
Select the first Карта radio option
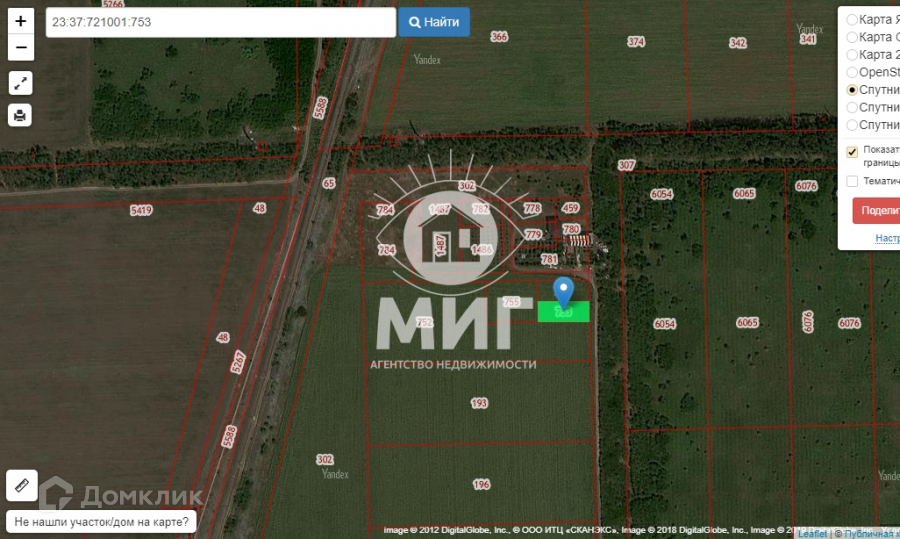pos(852,20)
